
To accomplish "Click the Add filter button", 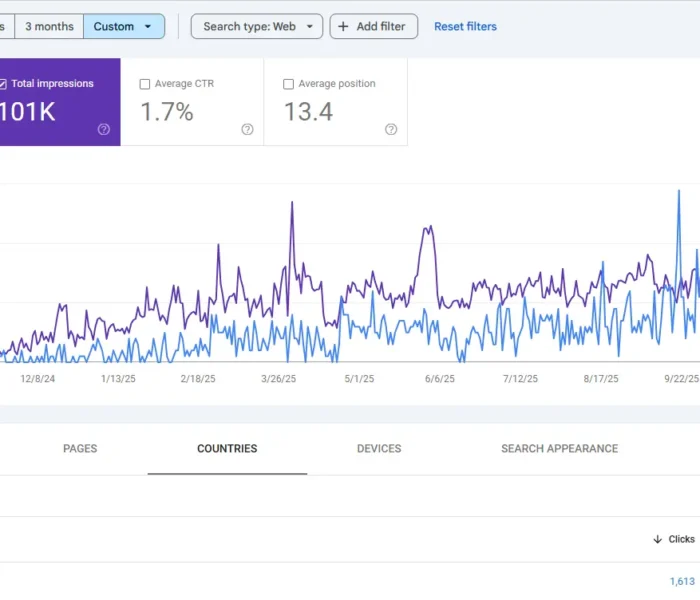I will tap(373, 27).
